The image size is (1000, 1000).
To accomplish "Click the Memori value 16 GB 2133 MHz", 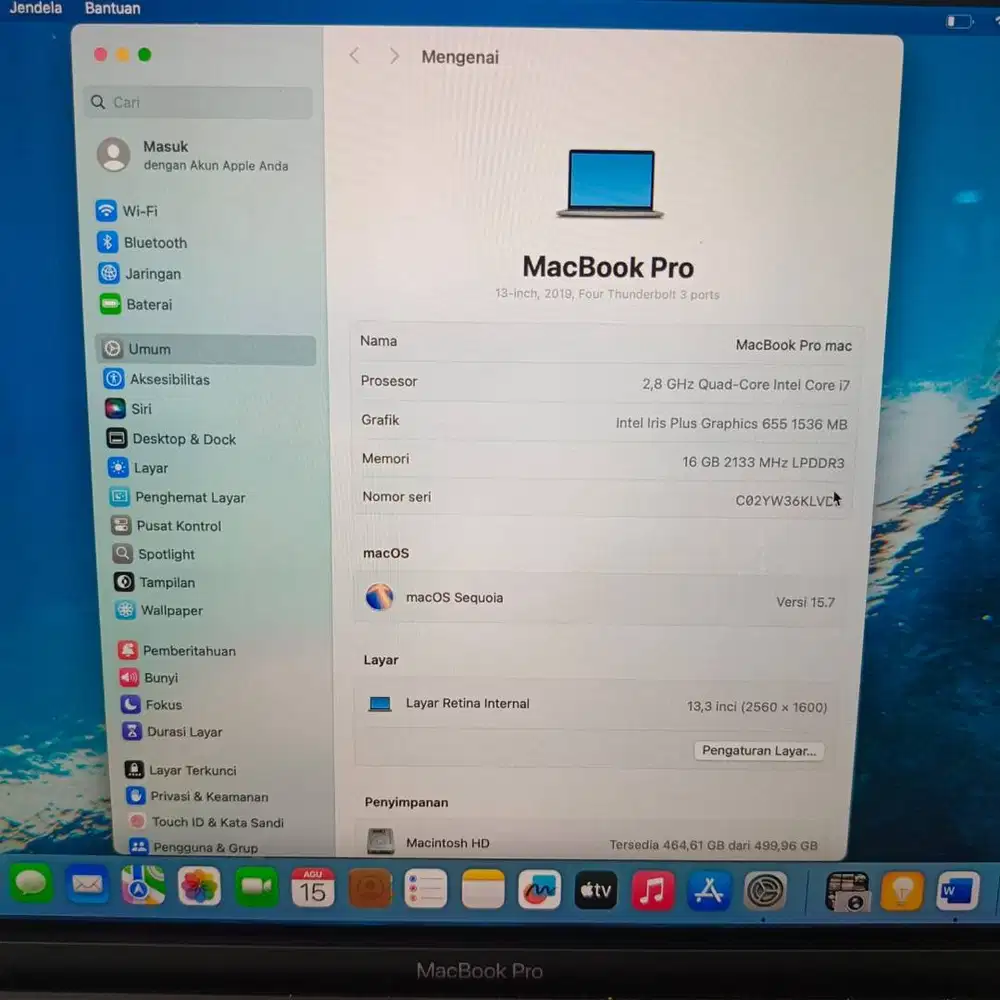I will click(763, 462).
